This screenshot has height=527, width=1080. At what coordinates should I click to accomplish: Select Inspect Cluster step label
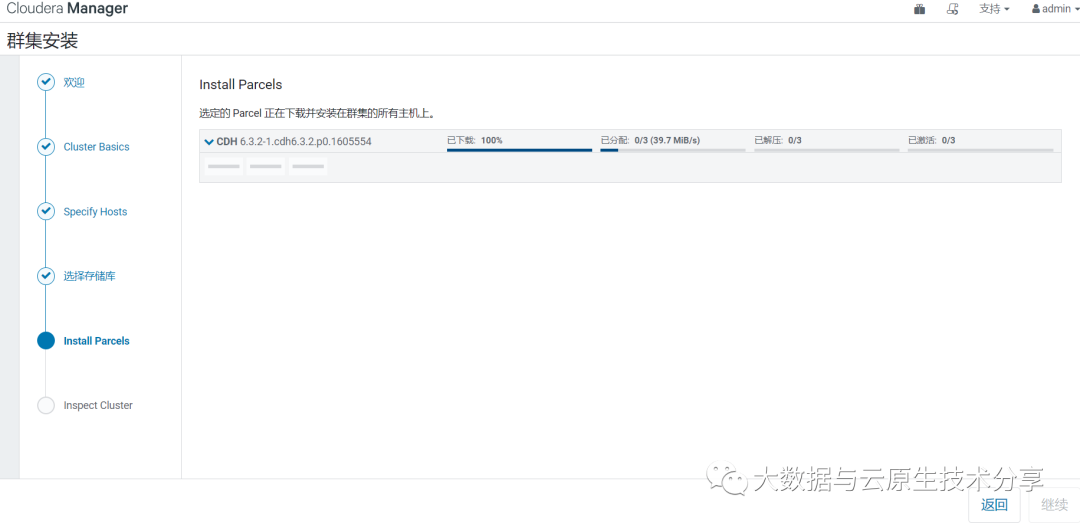98,405
